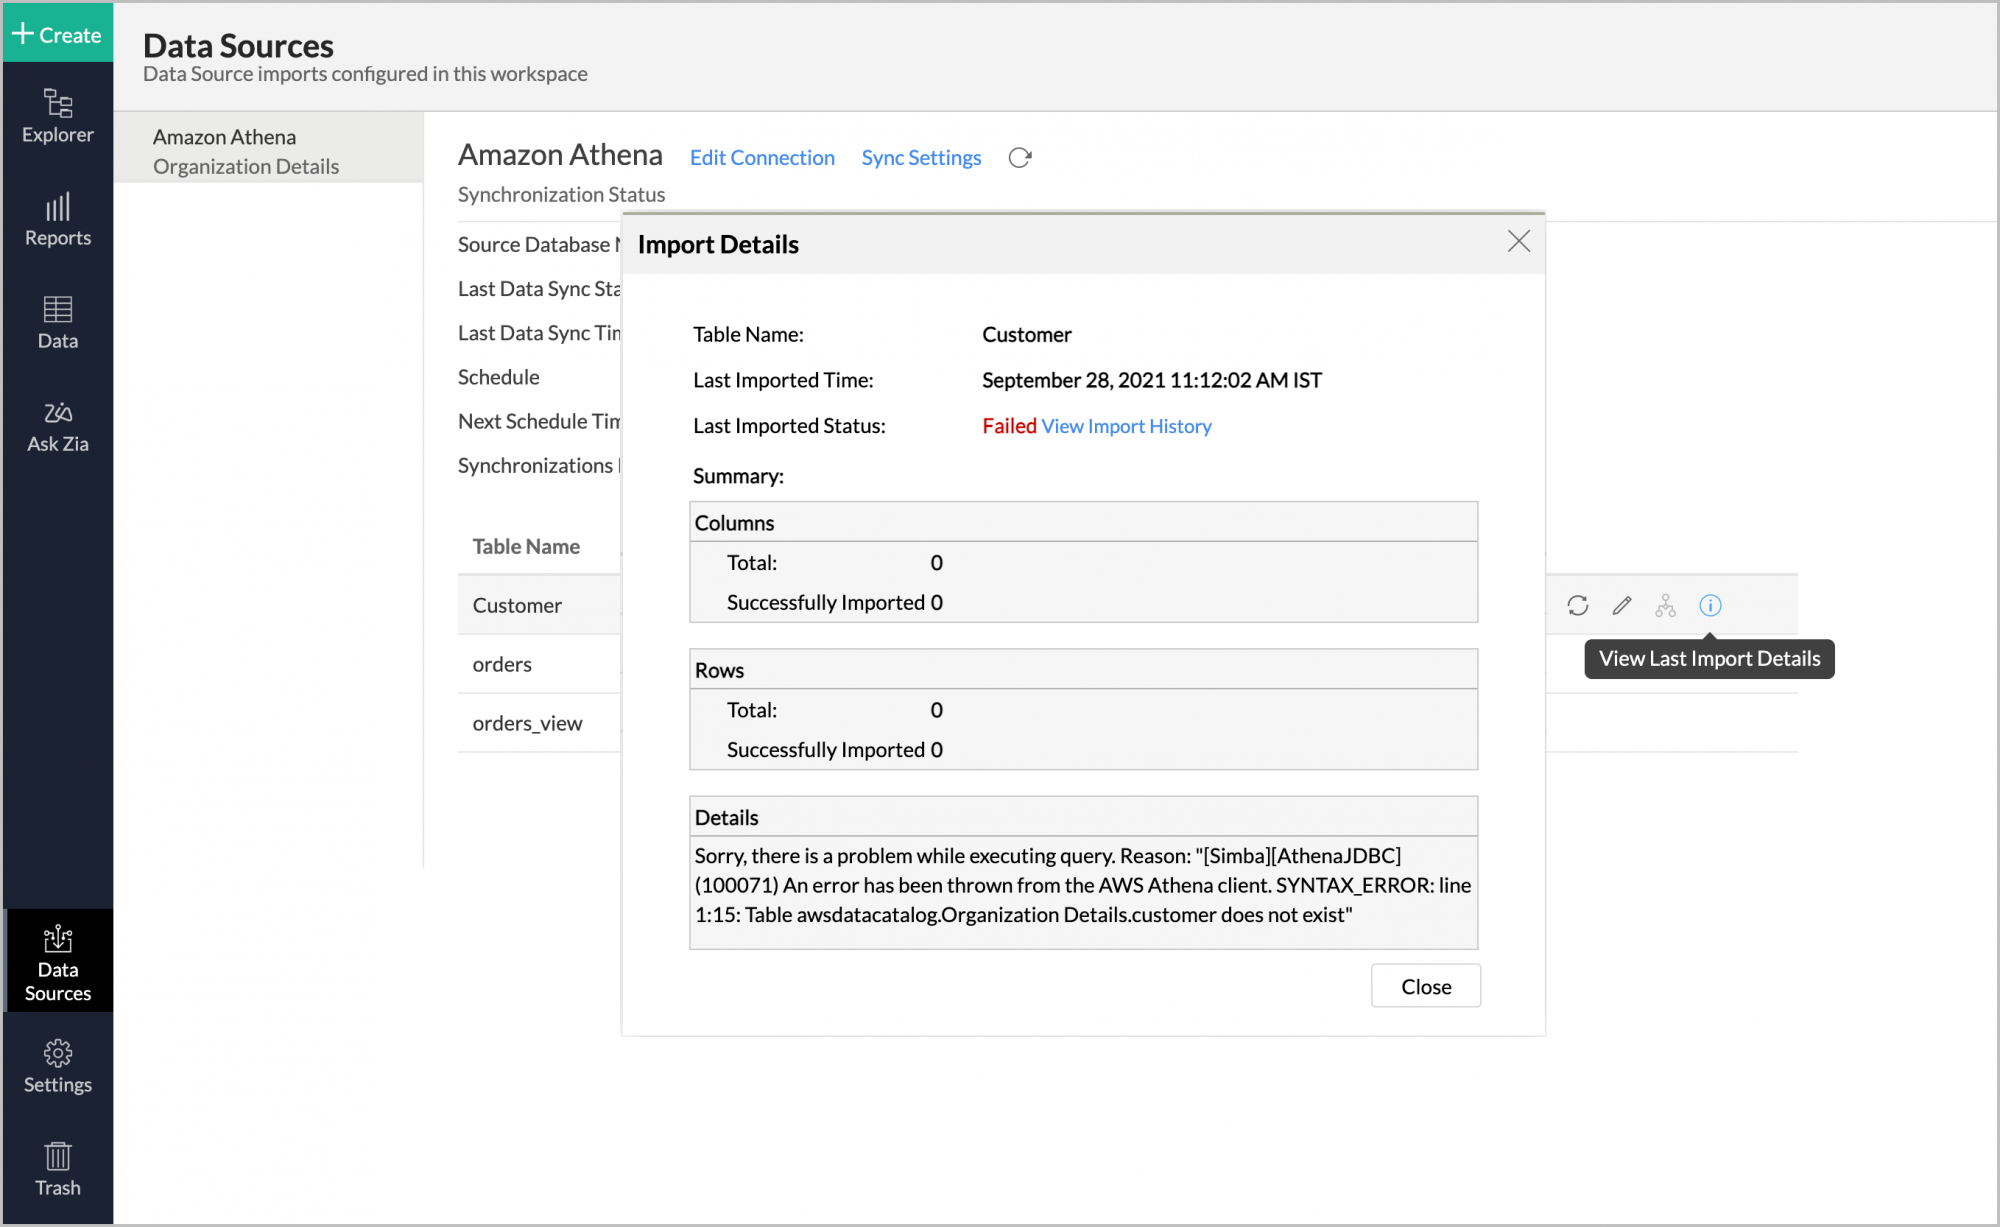This screenshot has height=1227, width=2000.
Task: Open the Data sidebar icon
Action: (x=57, y=323)
